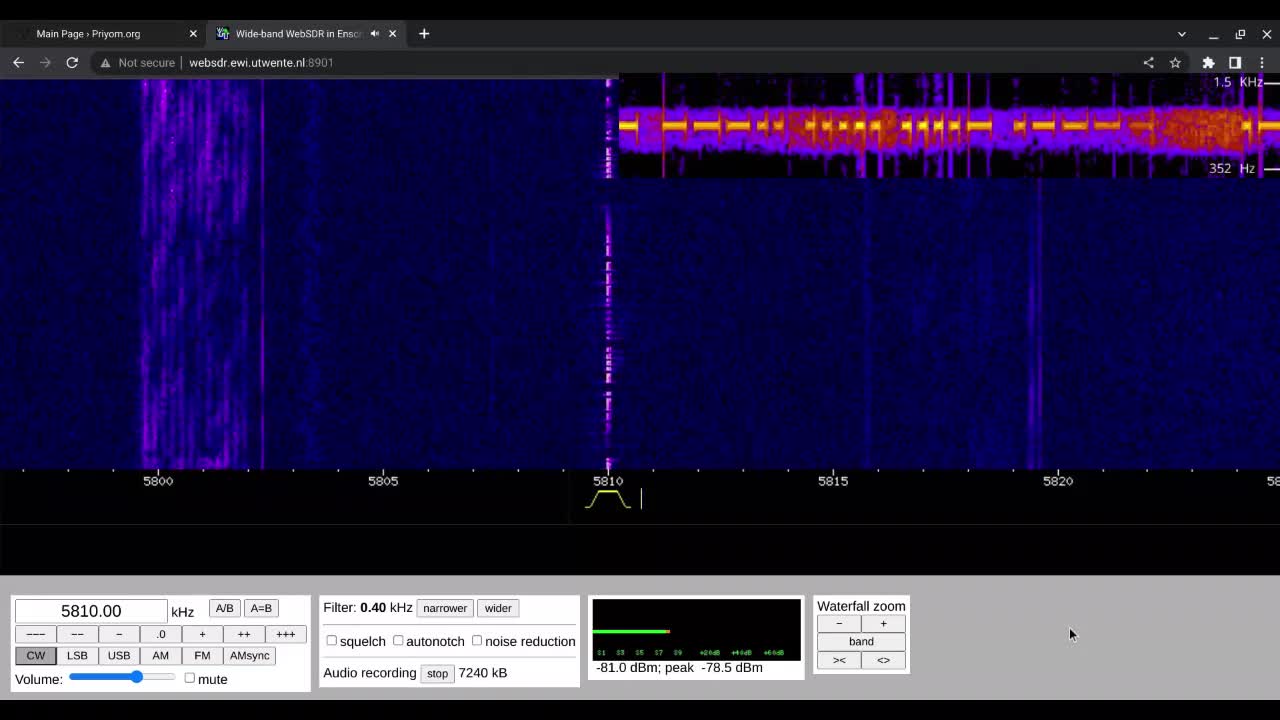Enable autonotch checkbox
The width and height of the screenshot is (1280, 720).
tap(398, 641)
